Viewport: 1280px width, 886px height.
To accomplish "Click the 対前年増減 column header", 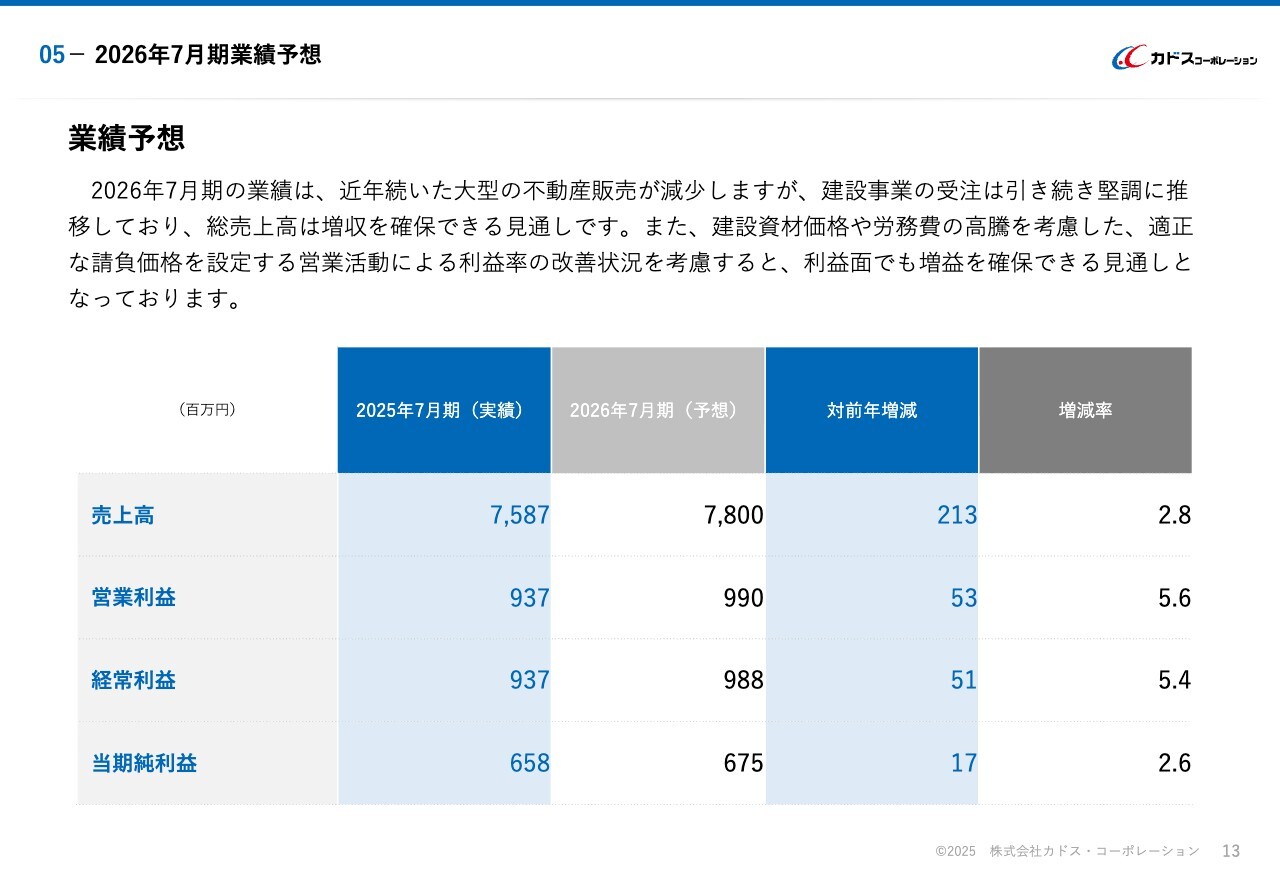I will coord(872,410).
